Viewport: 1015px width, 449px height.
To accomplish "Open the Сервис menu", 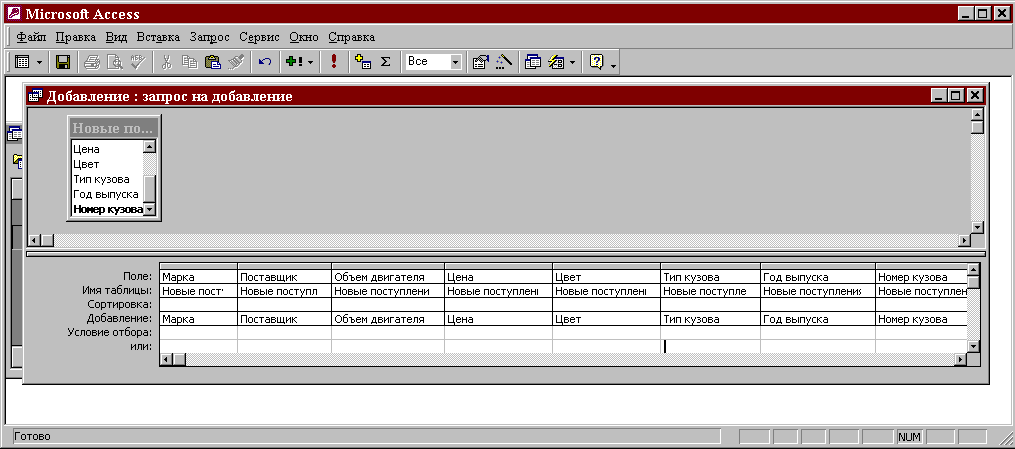I will click(x=259, y=37).
